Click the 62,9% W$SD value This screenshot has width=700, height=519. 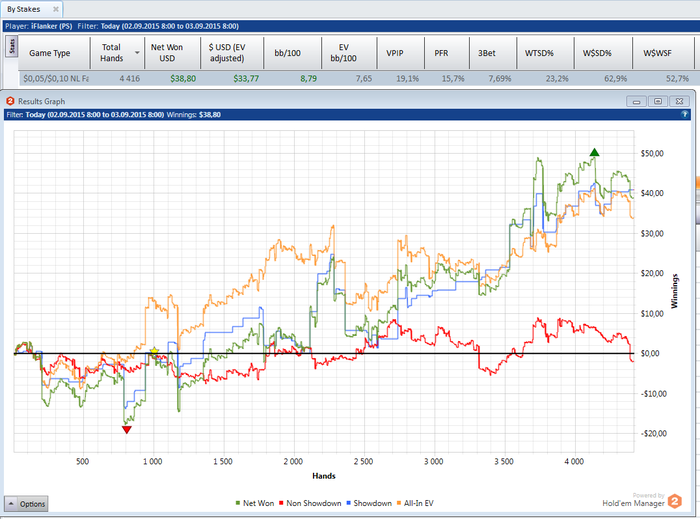pos(616,79)
